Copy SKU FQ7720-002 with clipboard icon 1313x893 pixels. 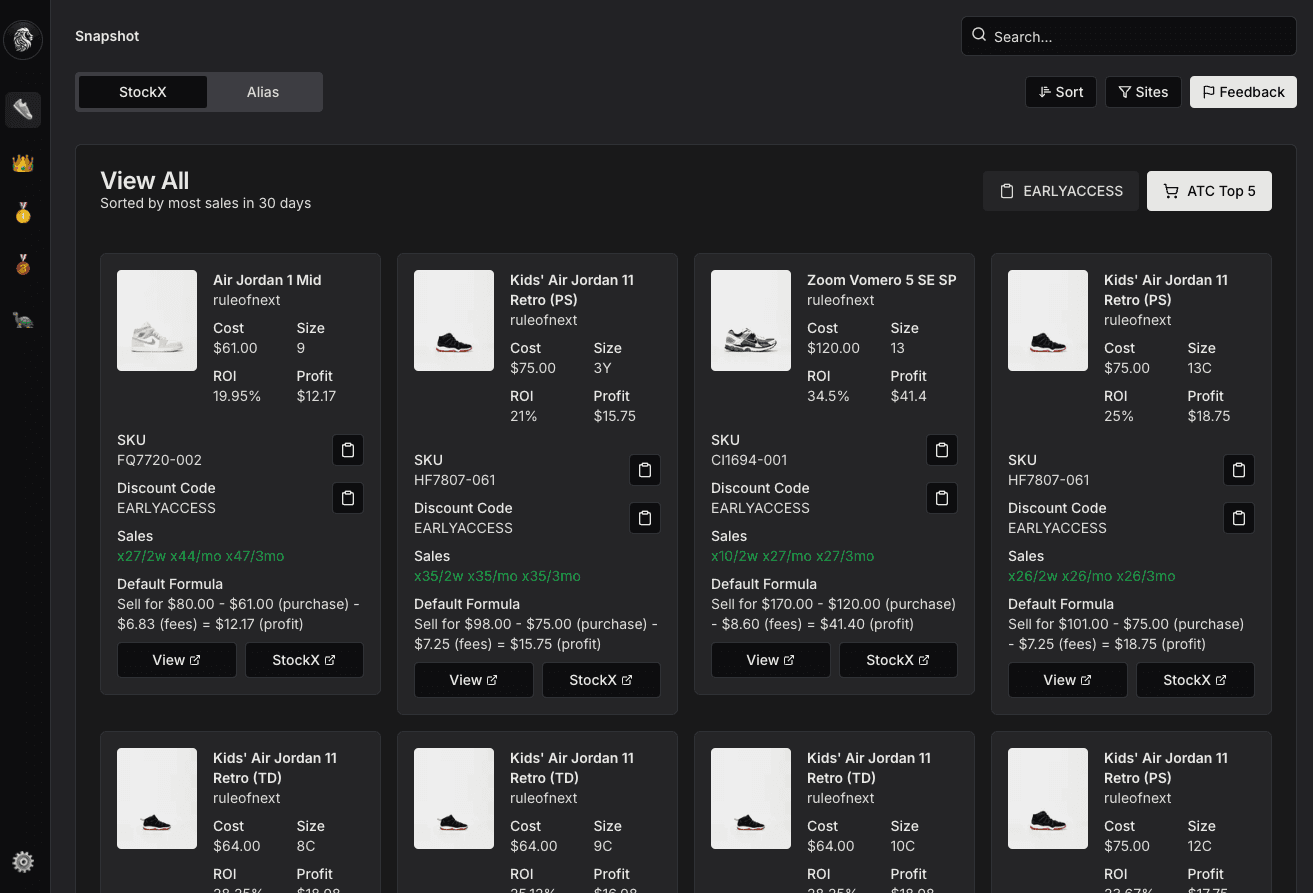click(x=348, y=450)
